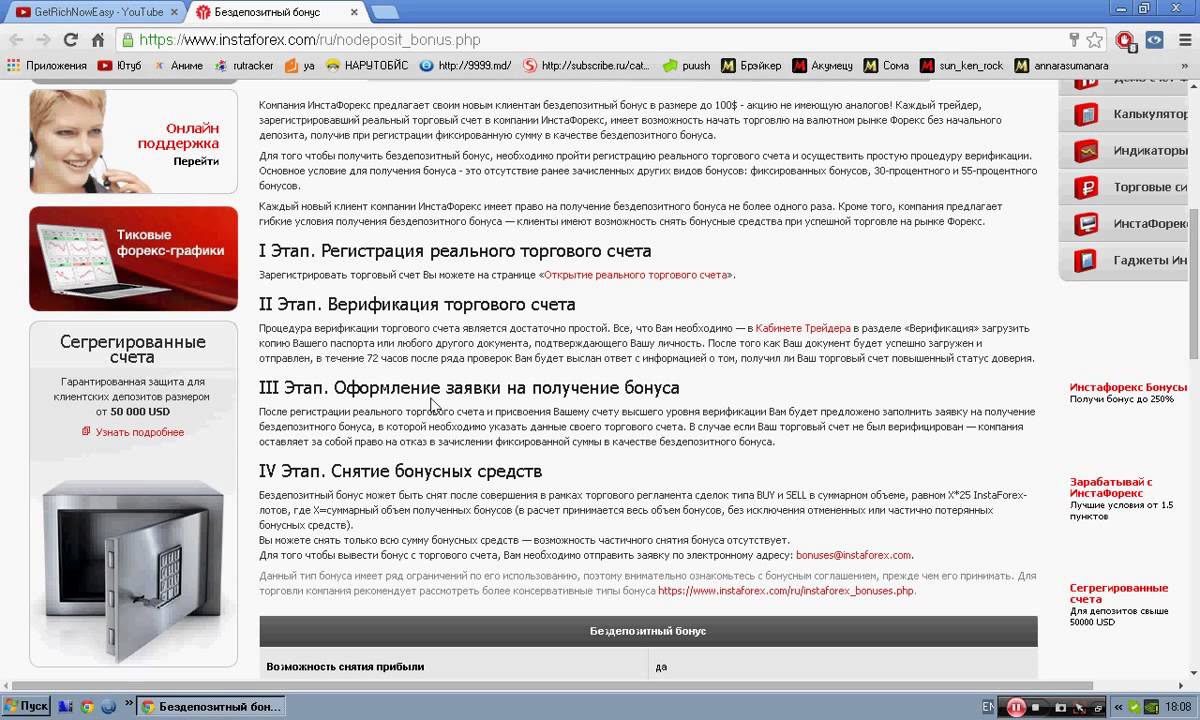Click the green checkmark tray icon
This screenshot has height=720, width=1200.
click(1134, 707)
